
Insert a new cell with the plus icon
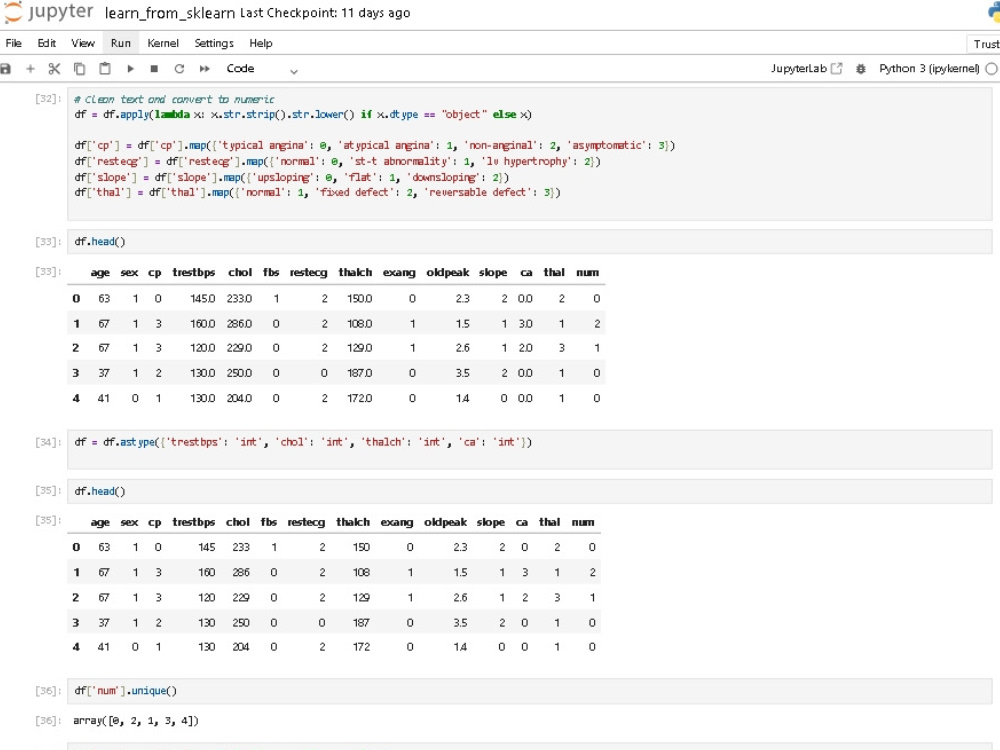[30, 69]
